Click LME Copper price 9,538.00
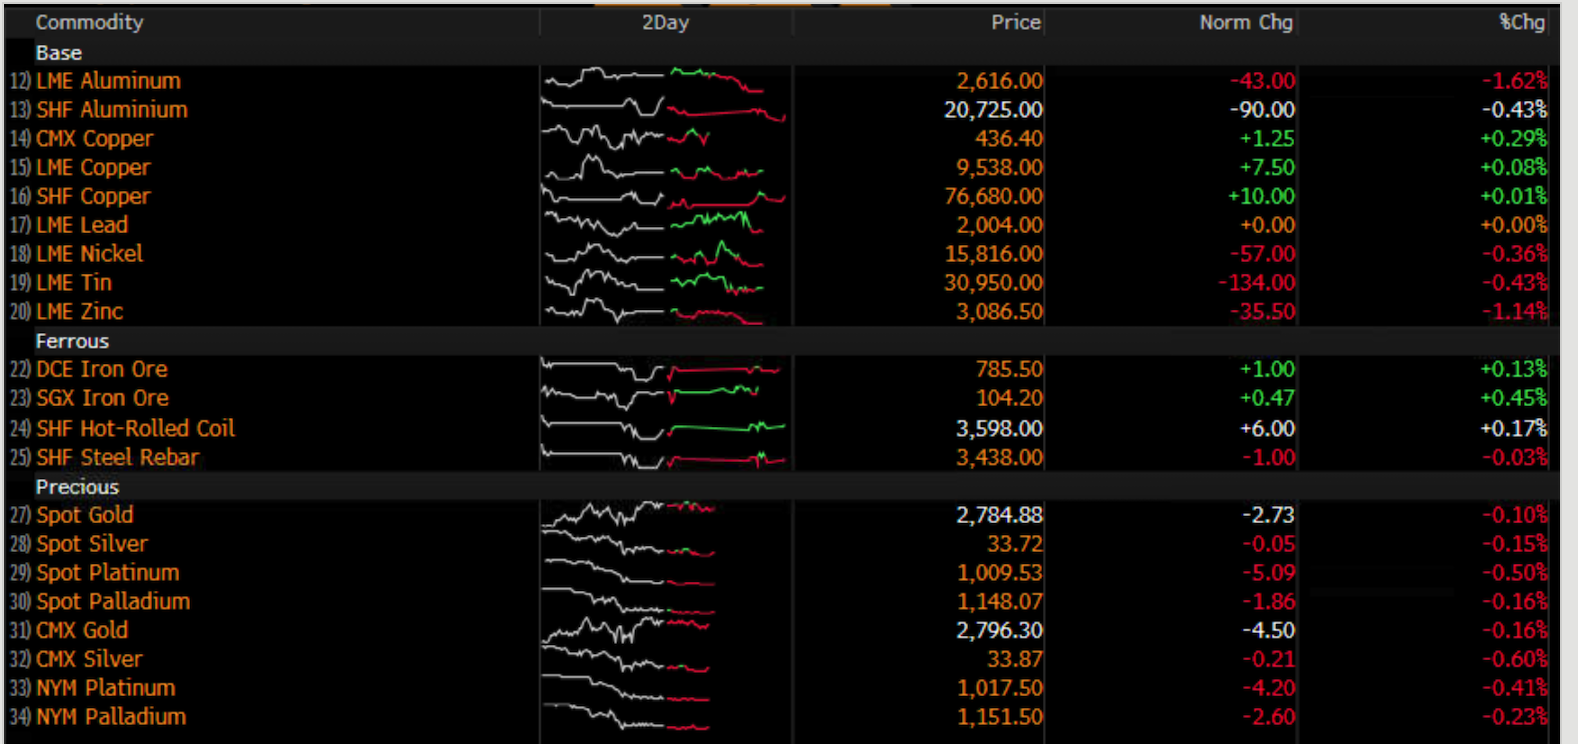The image size is (1578, 744). pos(999,168)
